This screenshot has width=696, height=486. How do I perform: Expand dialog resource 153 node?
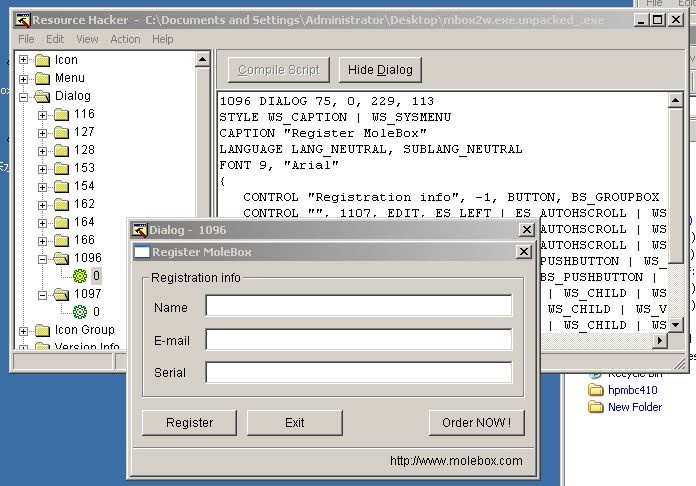coord(42,169)
